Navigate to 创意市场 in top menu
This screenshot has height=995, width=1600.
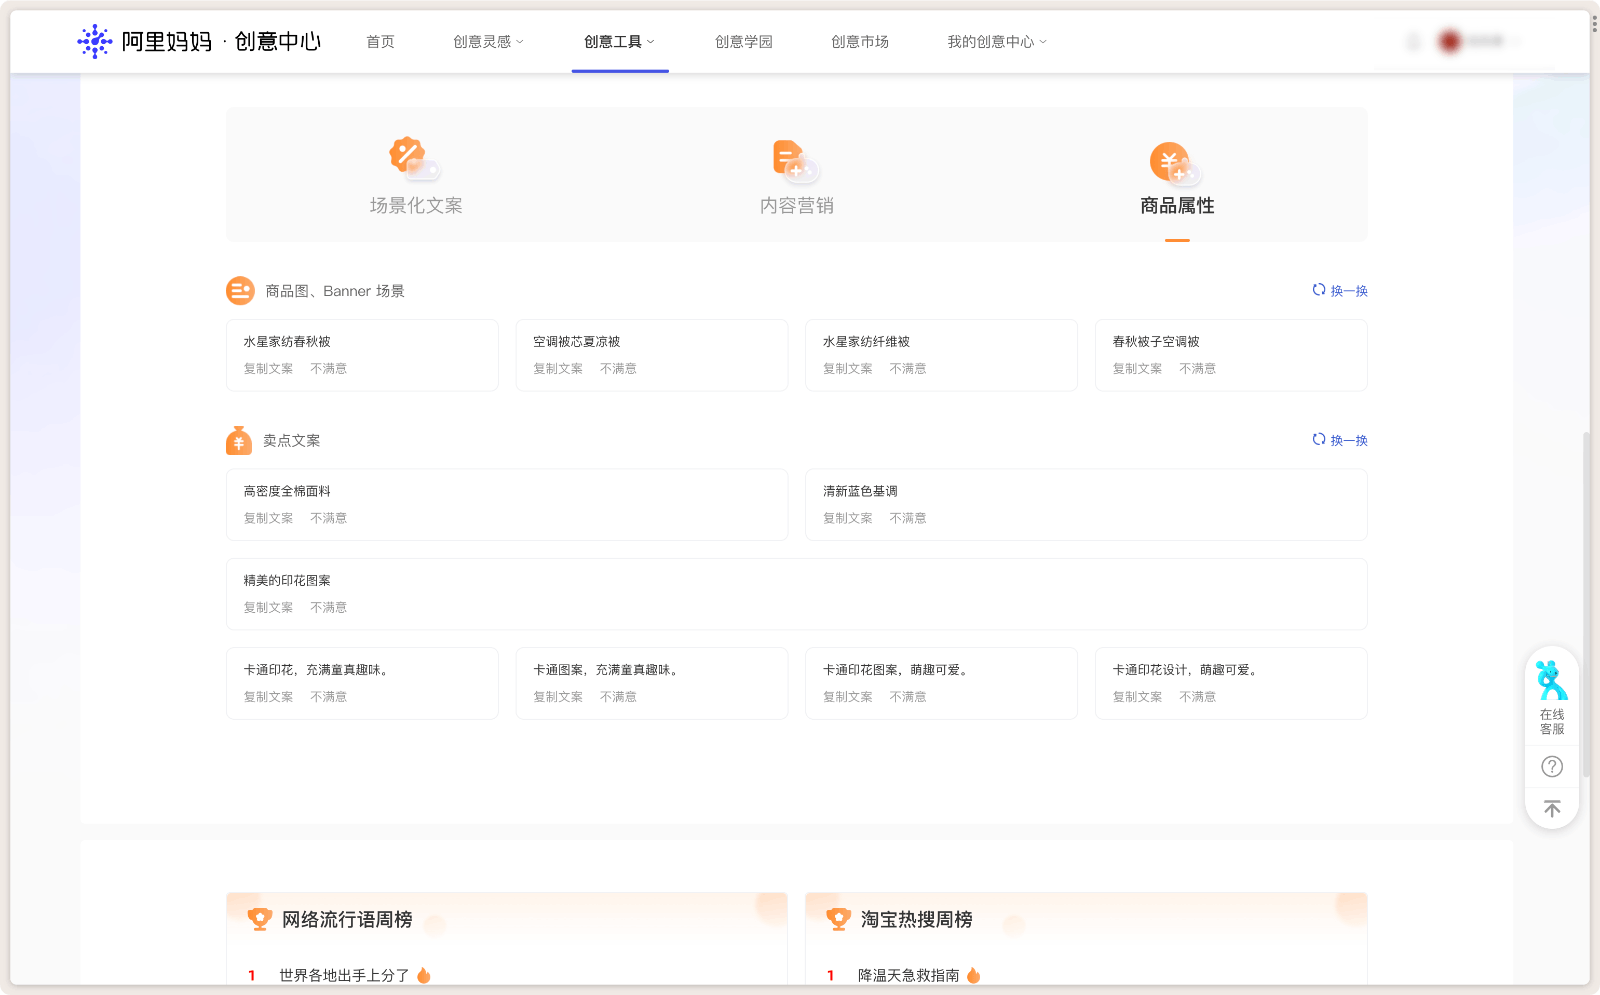[860, 42]
